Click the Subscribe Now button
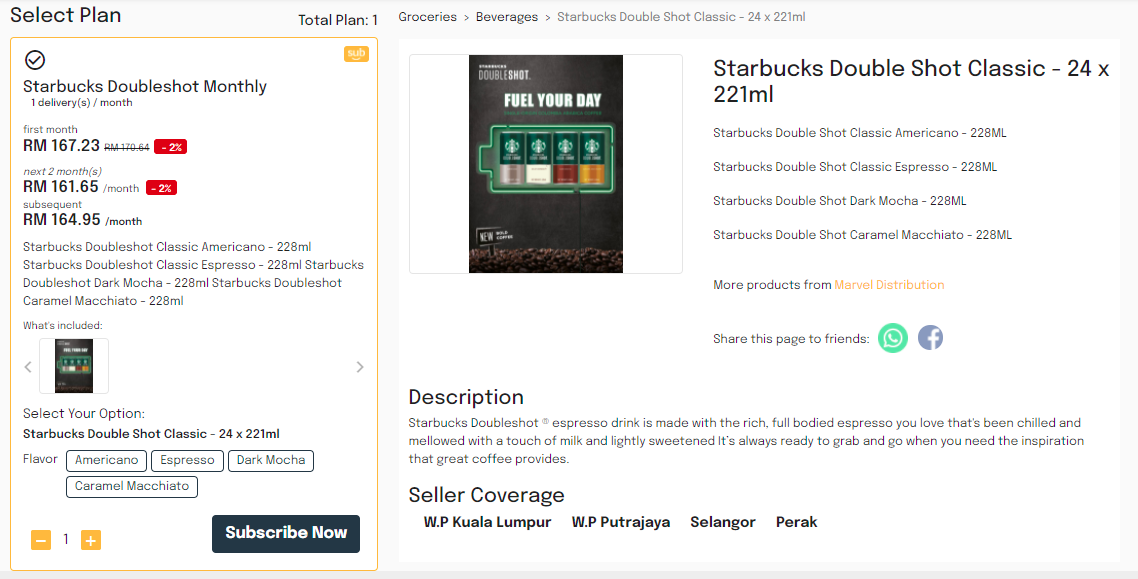1138x579 pixels. 286,533
